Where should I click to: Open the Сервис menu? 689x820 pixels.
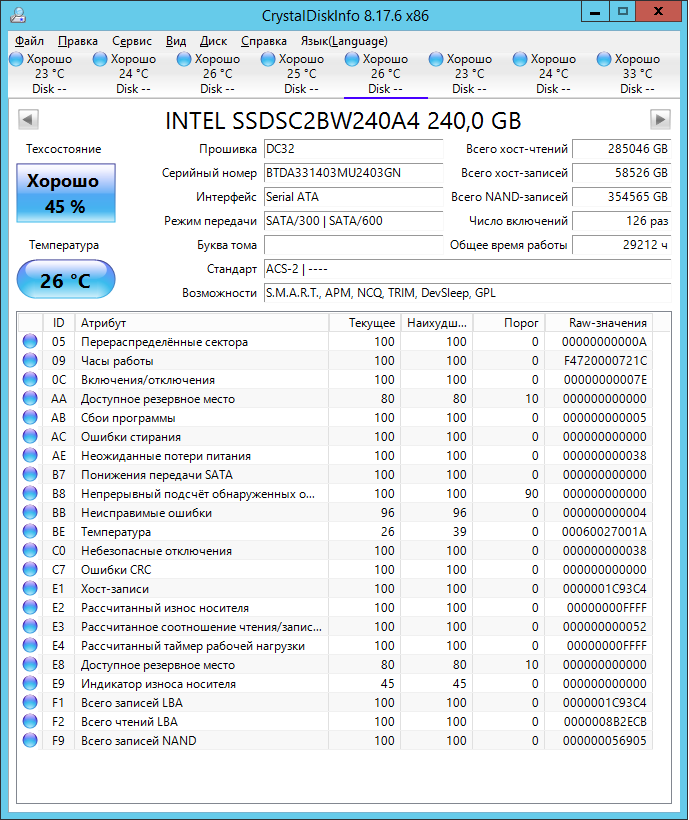pos(132,41)
